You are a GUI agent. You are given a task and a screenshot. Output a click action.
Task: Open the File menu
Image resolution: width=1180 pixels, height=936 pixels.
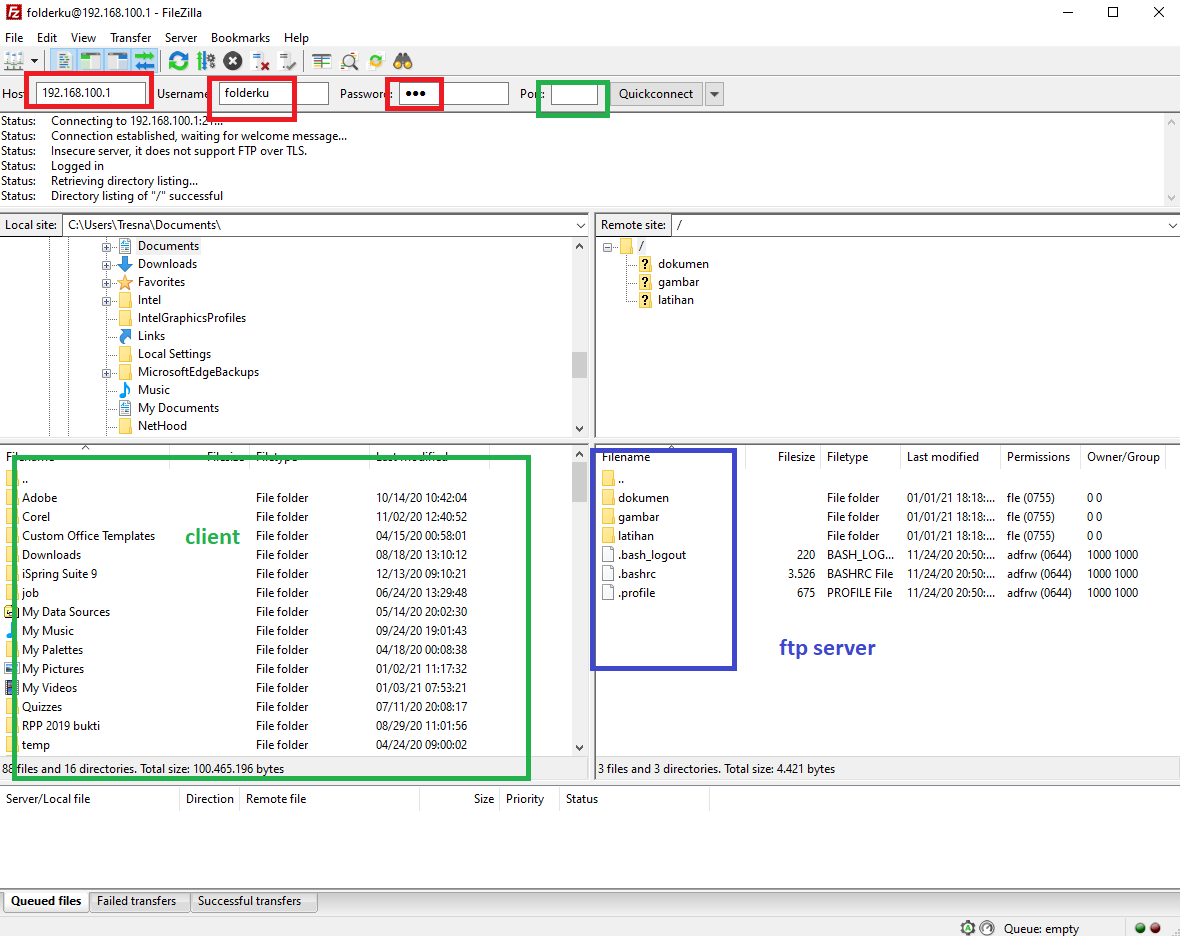click(x=14, y=38)
